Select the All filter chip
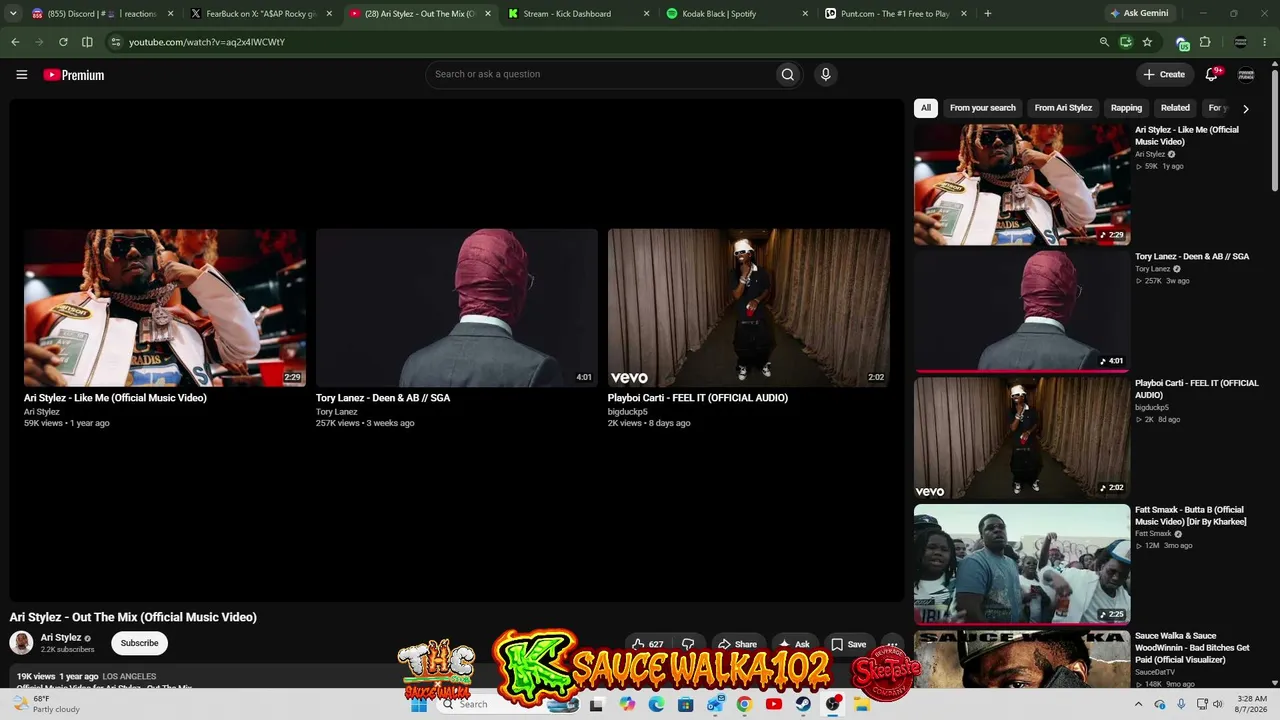This screenshot has width=1280, height=720. point(926,108)
